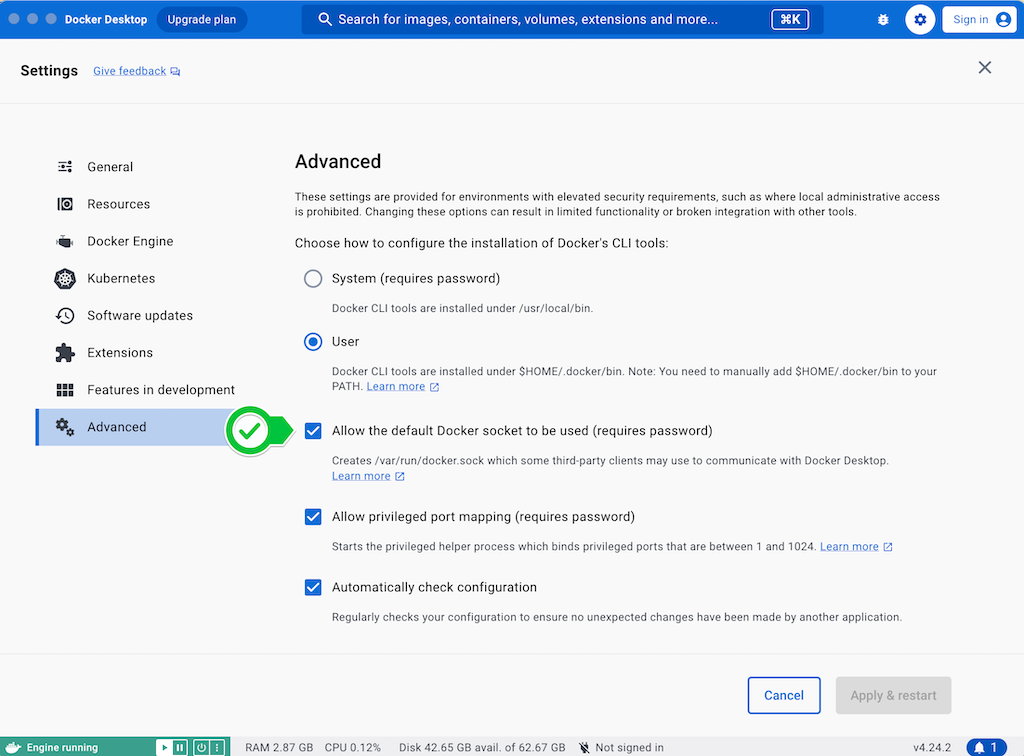Click the Apply & restart button
The height and width of the screenshot is (756, 1024).
(893, 695)
